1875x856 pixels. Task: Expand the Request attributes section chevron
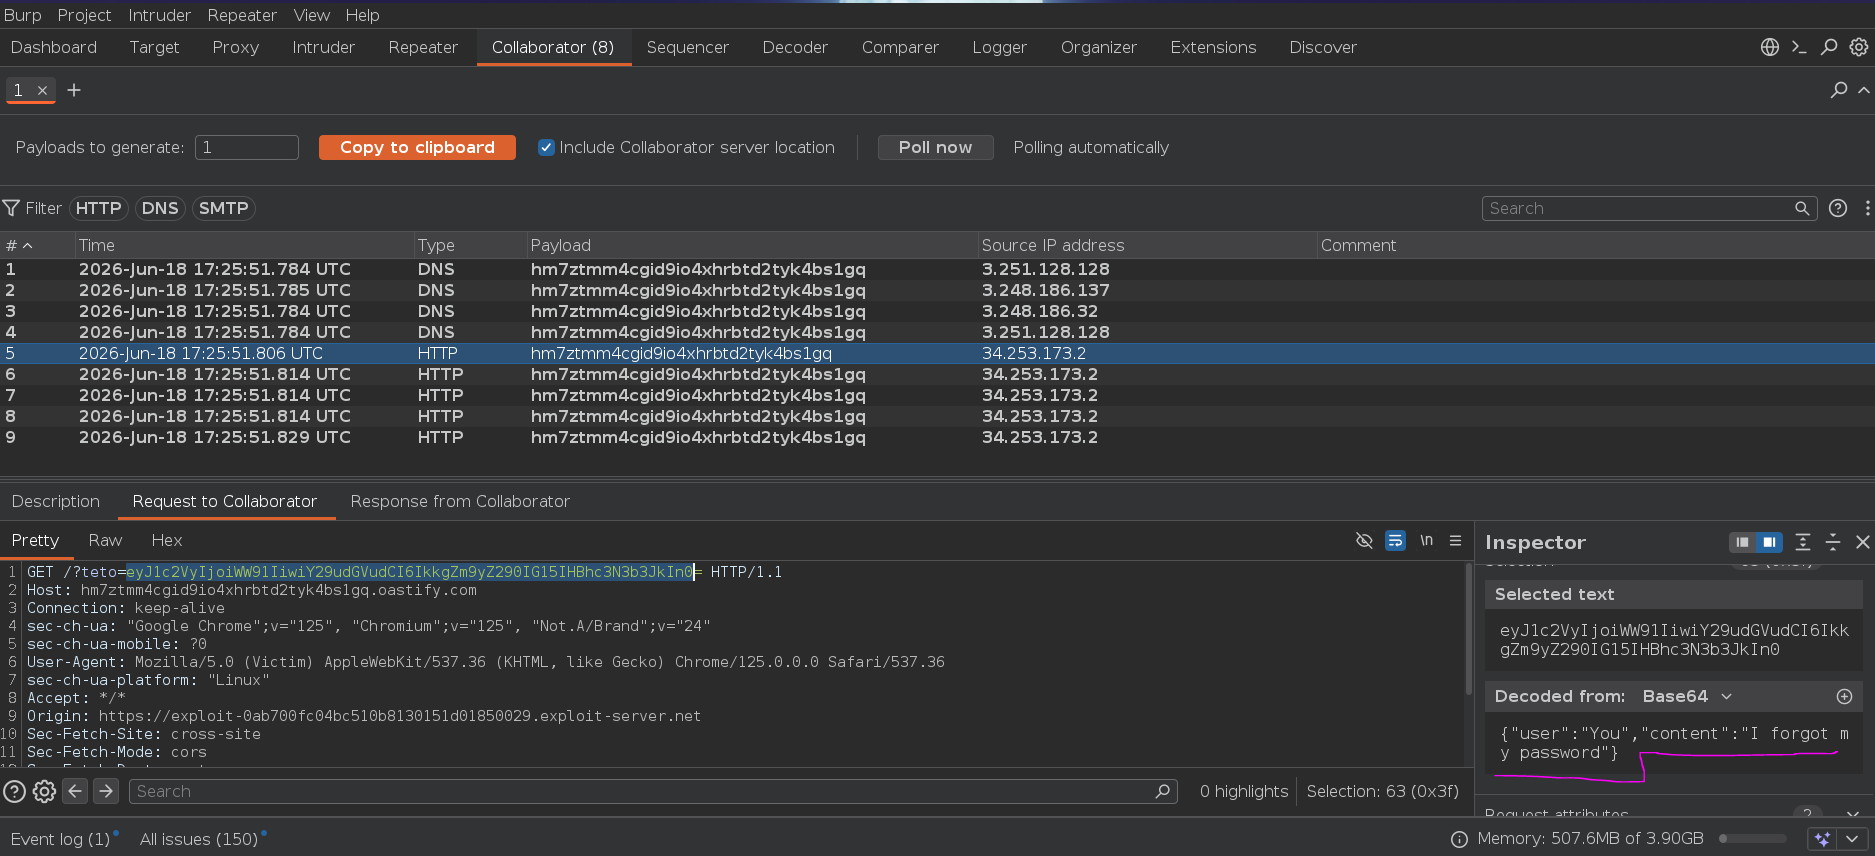coord(1853,814)
